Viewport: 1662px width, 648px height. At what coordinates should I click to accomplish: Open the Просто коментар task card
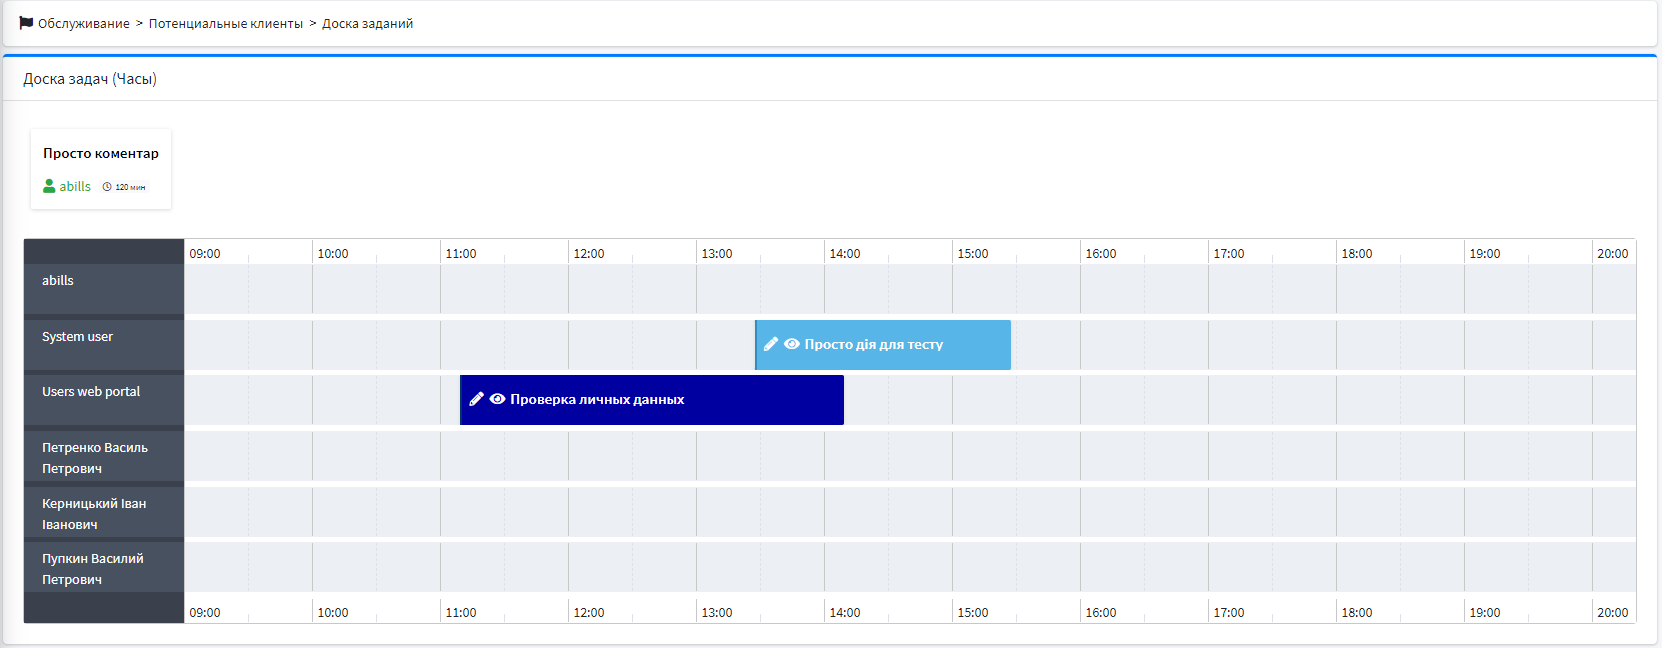pos(101,154)
